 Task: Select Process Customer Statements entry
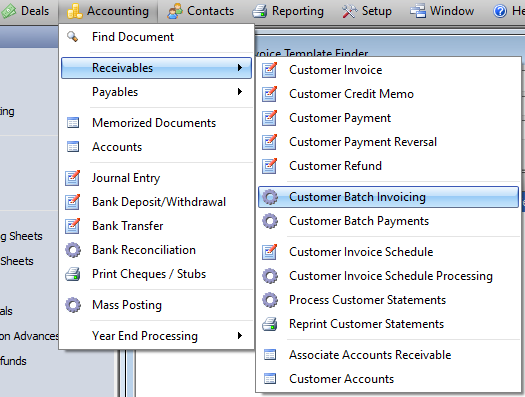tap(388, 300)
